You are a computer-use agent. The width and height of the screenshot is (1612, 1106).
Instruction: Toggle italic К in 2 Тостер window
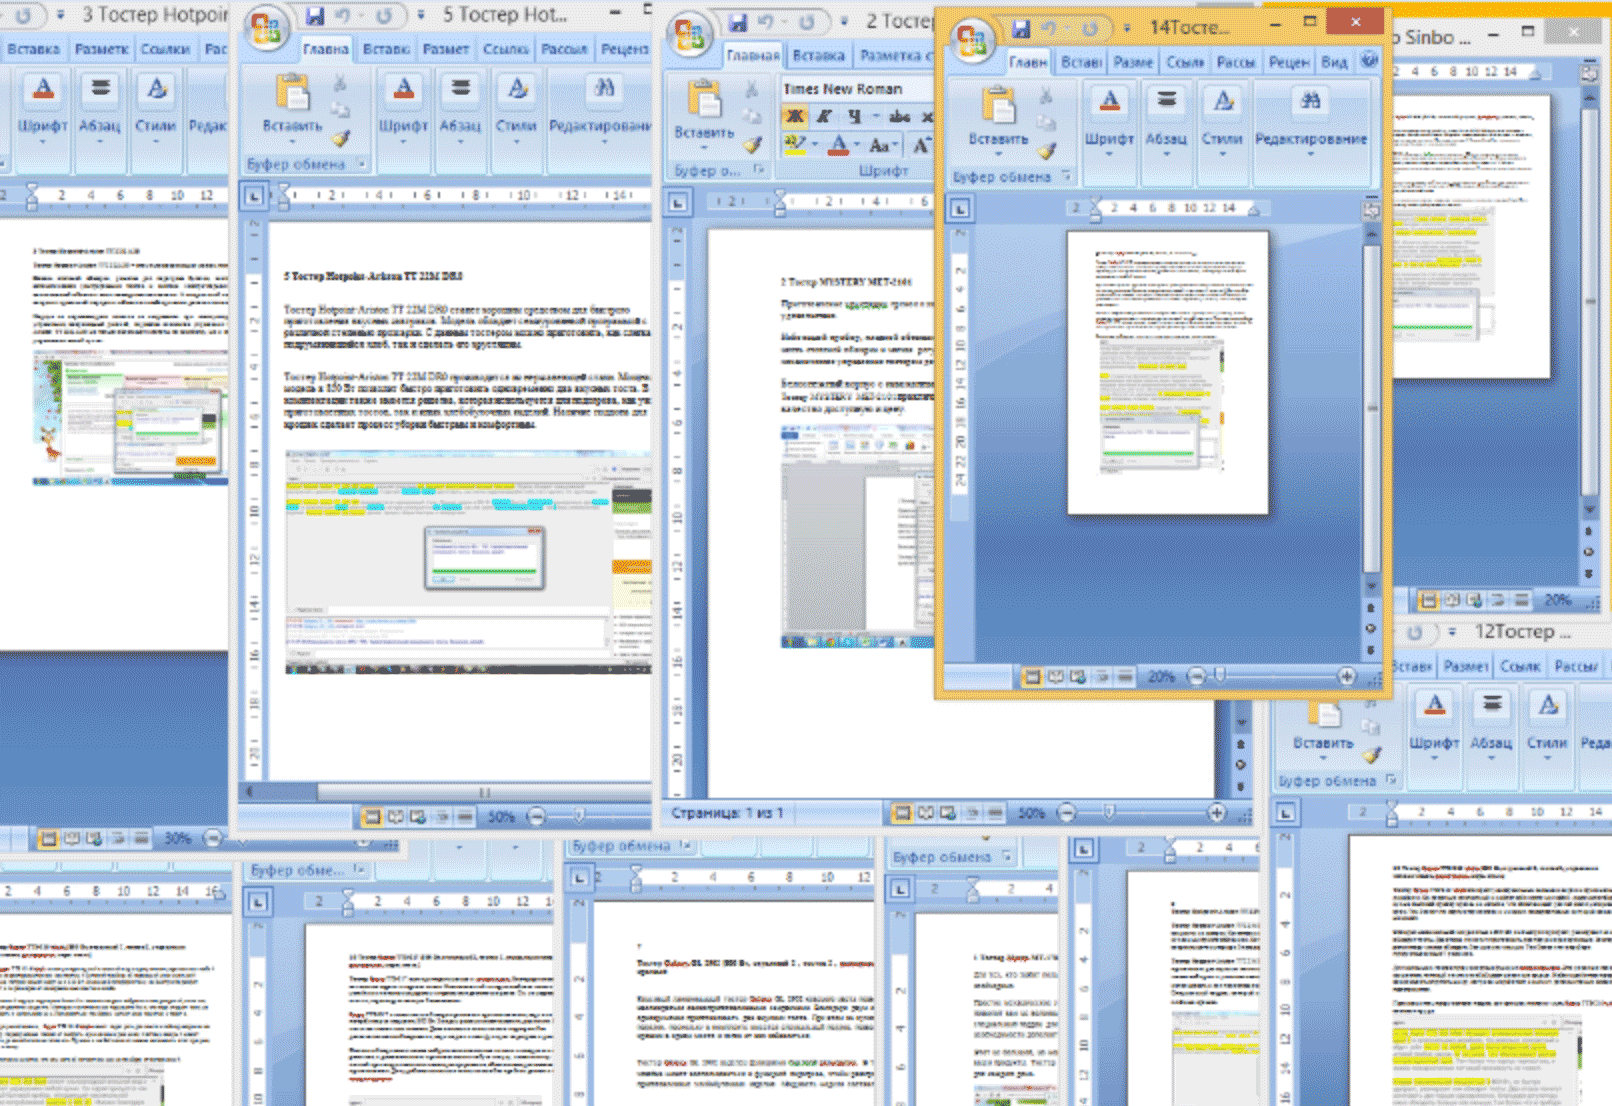823,117
